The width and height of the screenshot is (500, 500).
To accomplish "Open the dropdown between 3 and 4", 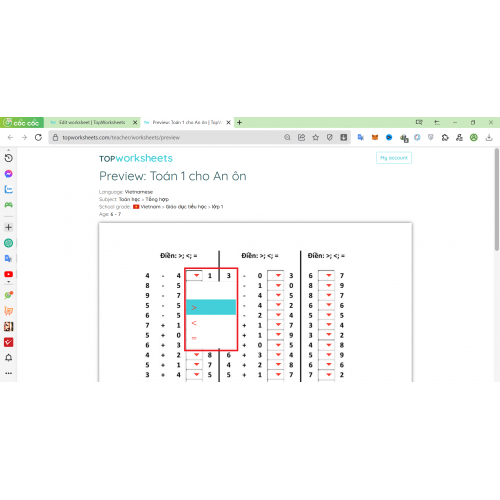I will point(326,325).
